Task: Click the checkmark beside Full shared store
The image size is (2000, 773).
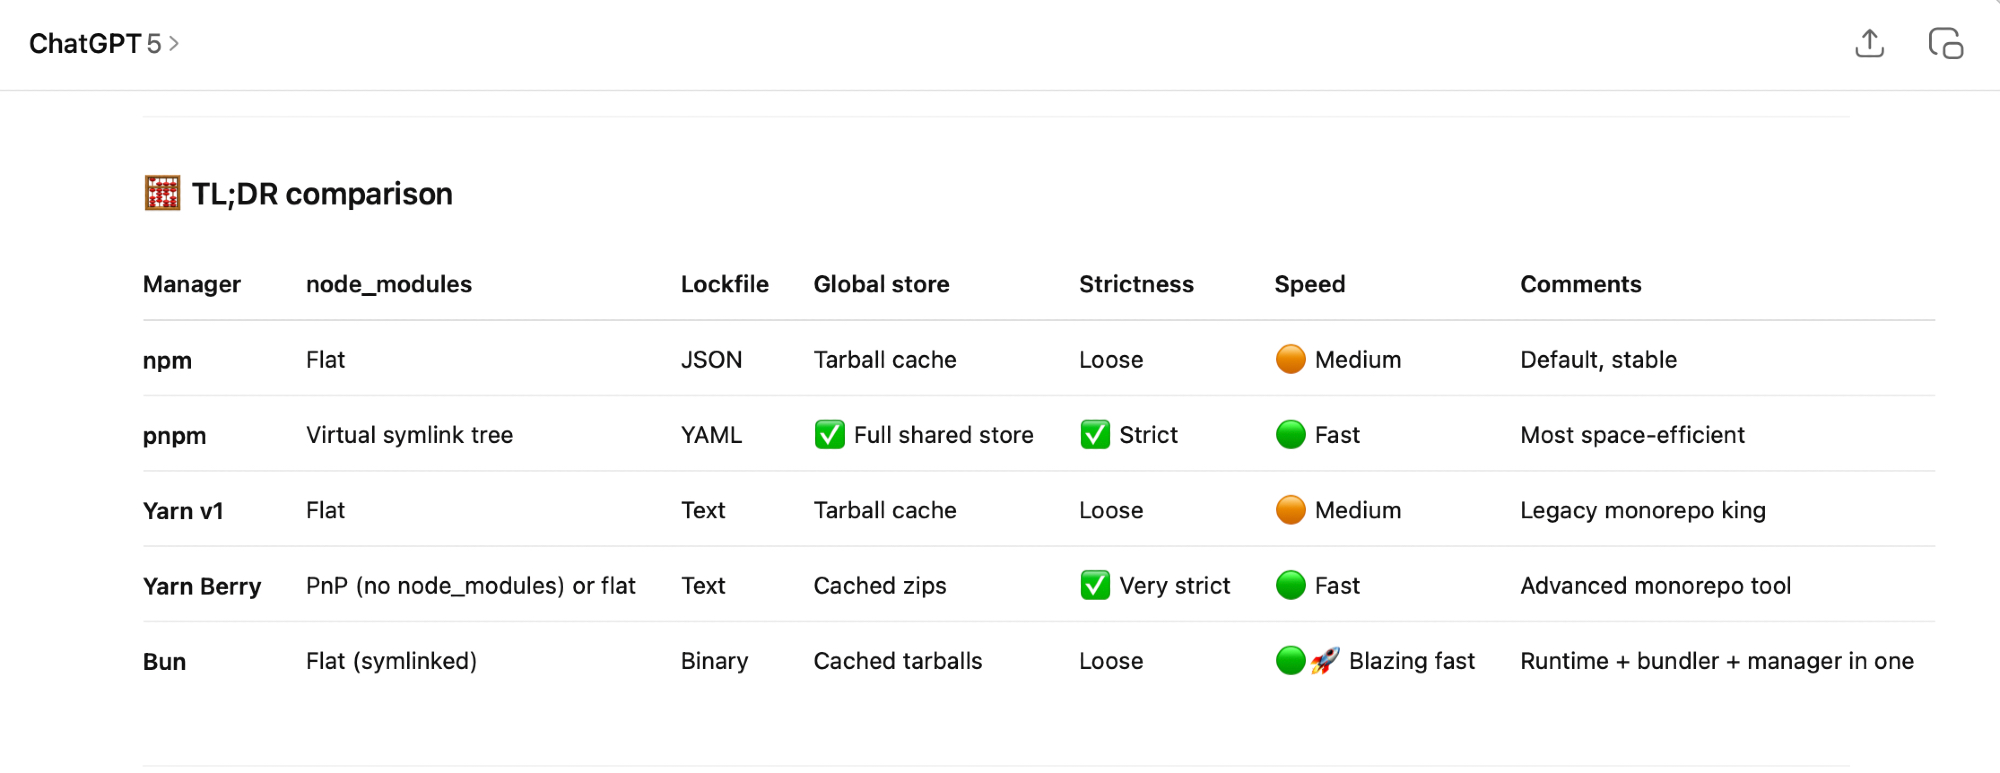Action: click(829, 435)
